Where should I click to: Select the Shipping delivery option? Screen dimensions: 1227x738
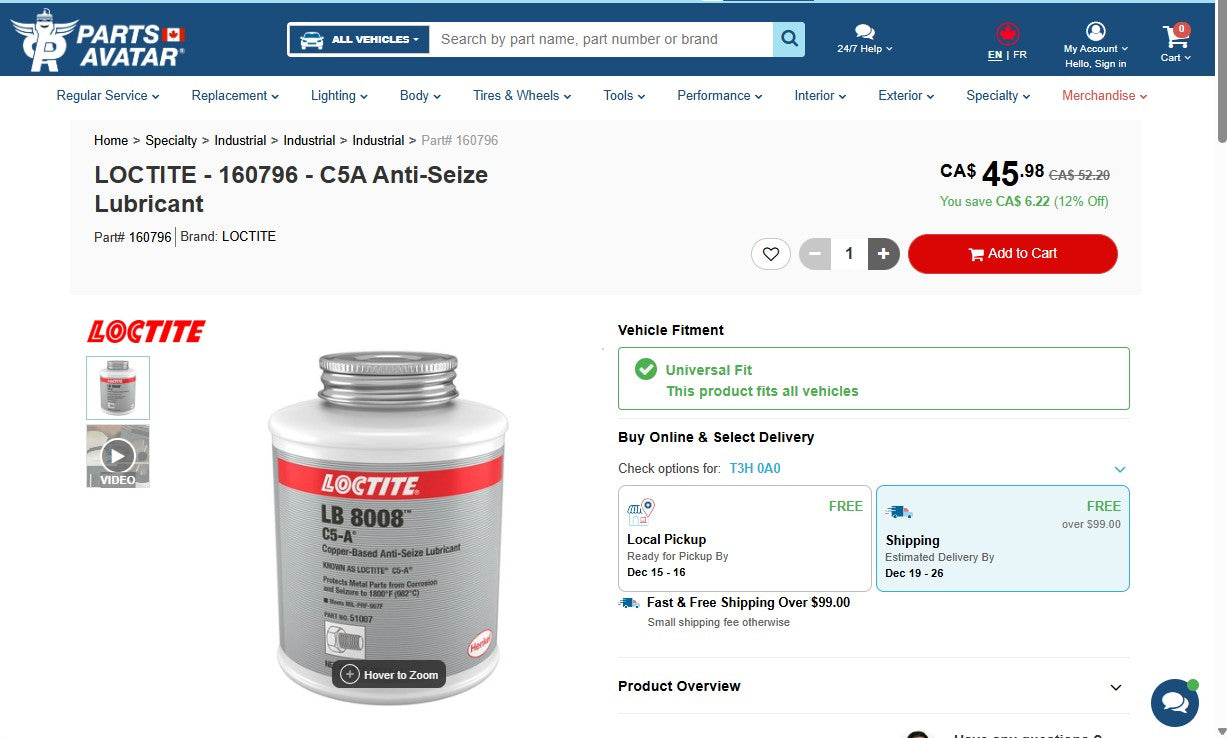pyautogui.click(x=1002, y=539)
